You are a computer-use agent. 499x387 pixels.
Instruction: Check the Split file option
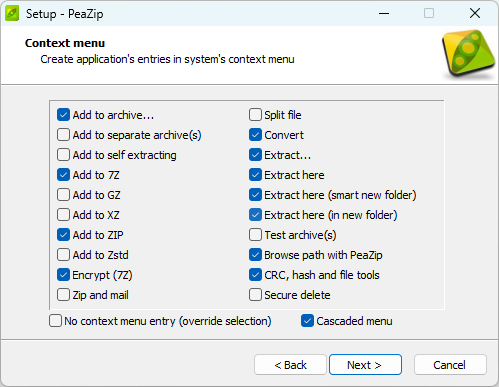tap(255, 115)
